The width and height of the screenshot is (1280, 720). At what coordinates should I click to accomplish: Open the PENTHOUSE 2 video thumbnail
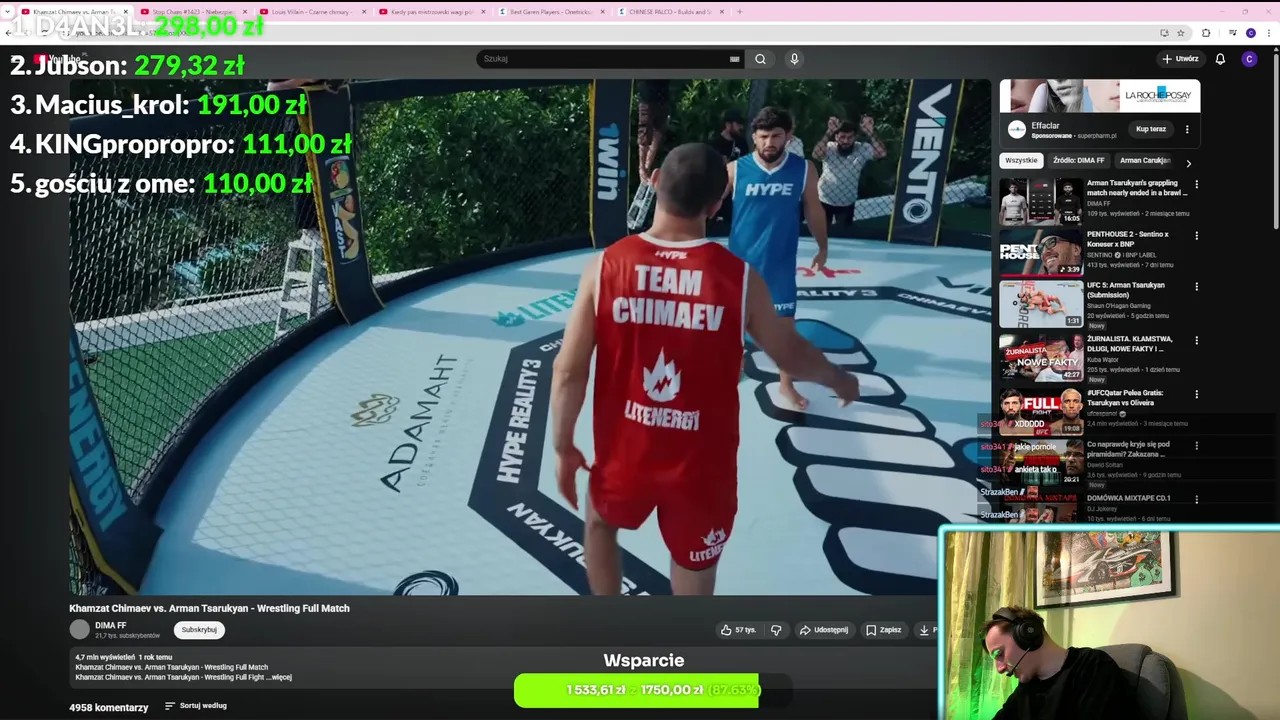(1041, 252)
